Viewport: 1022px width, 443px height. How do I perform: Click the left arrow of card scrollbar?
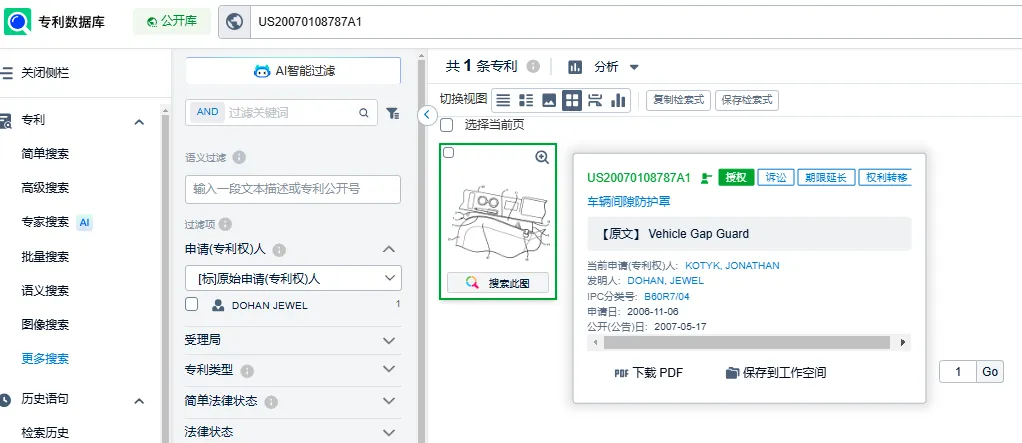[x=595, y=342]
